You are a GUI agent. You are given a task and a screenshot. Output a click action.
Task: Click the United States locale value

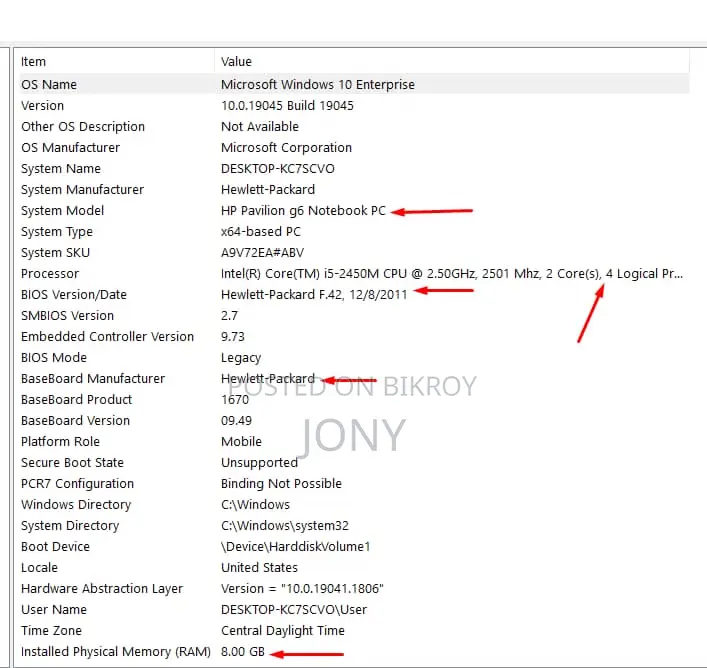pos(259,568)
